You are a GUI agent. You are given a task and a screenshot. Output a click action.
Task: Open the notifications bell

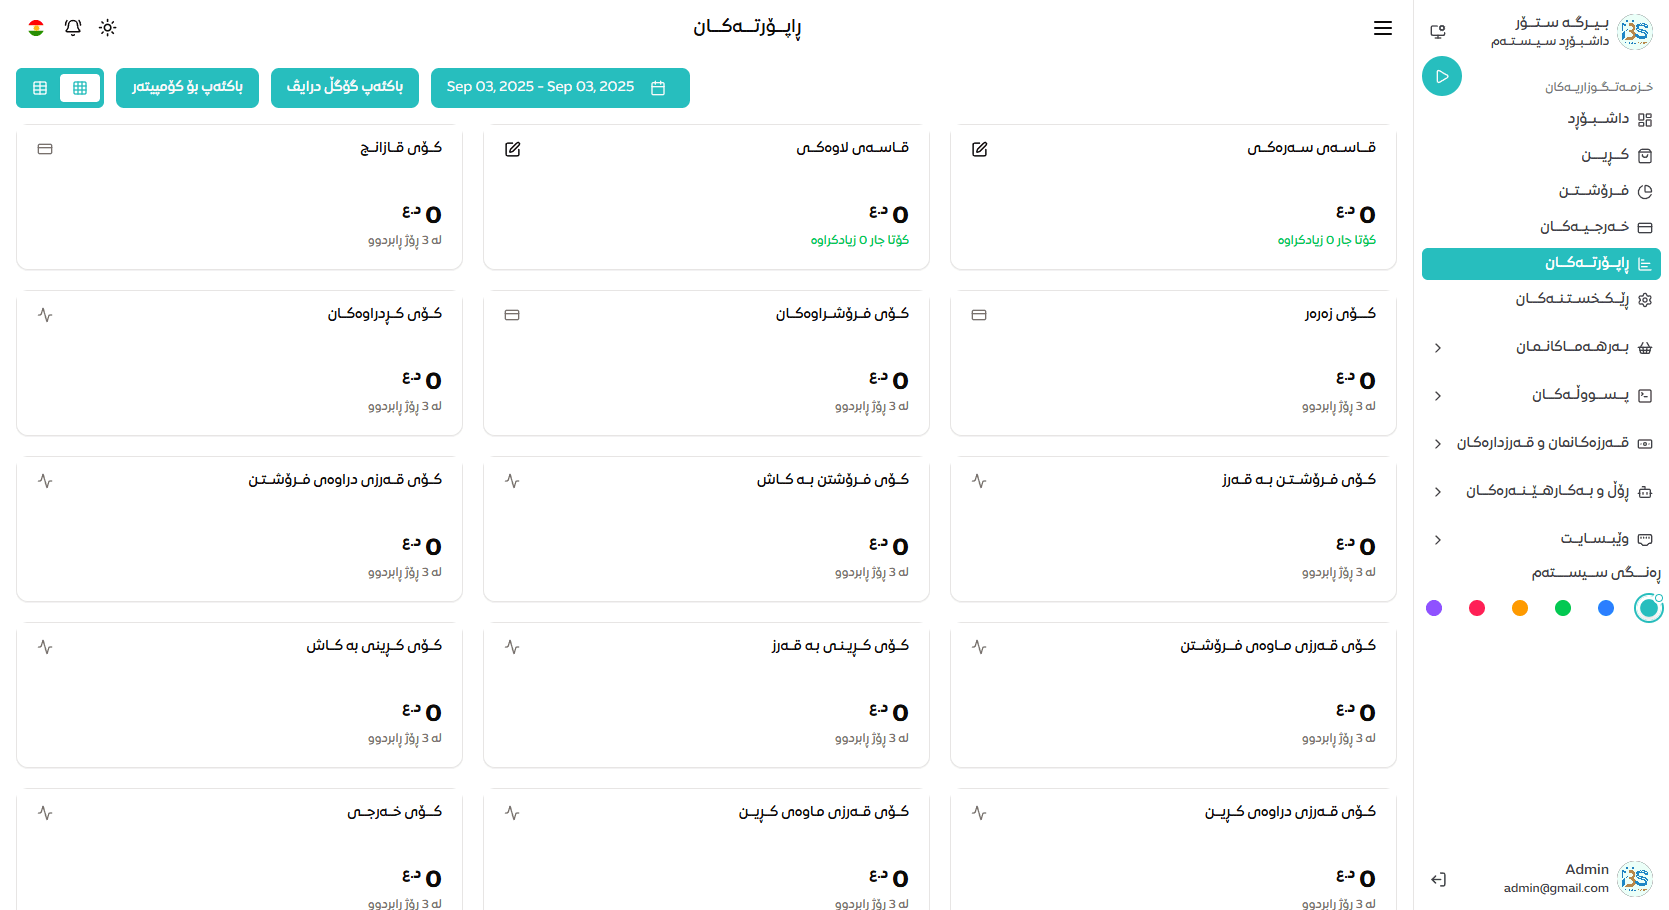click(x=73, y=28)
